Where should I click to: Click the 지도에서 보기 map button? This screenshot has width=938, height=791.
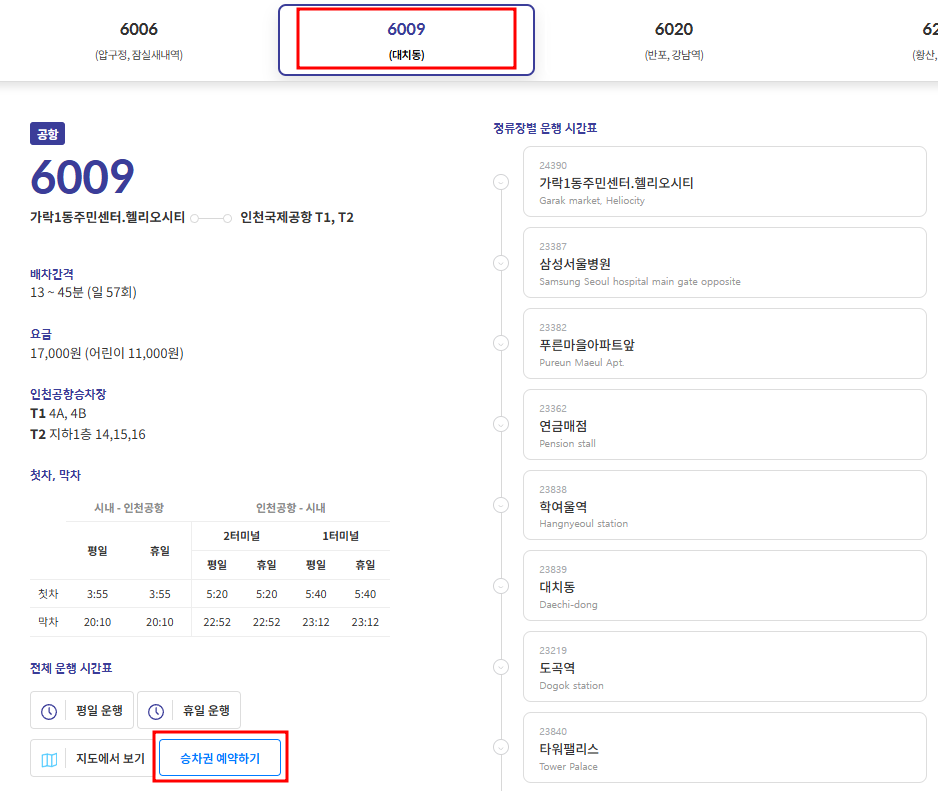pos(93,758)
